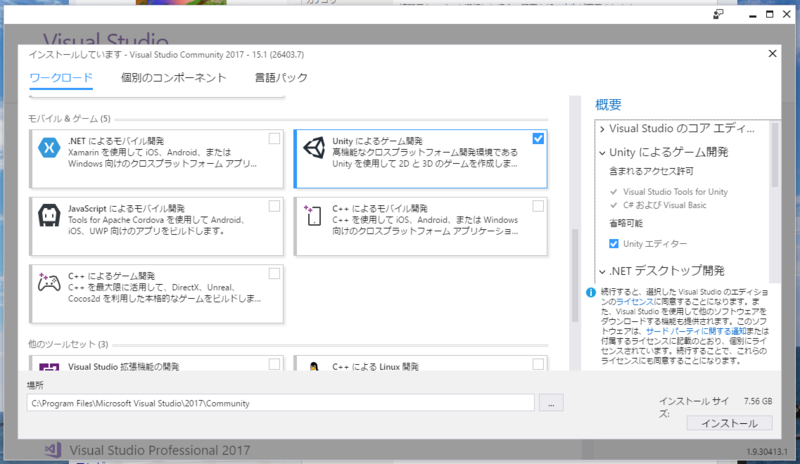Click the C++ mobile development phone icon
The image size is (800, 464).
coord(313,215)
